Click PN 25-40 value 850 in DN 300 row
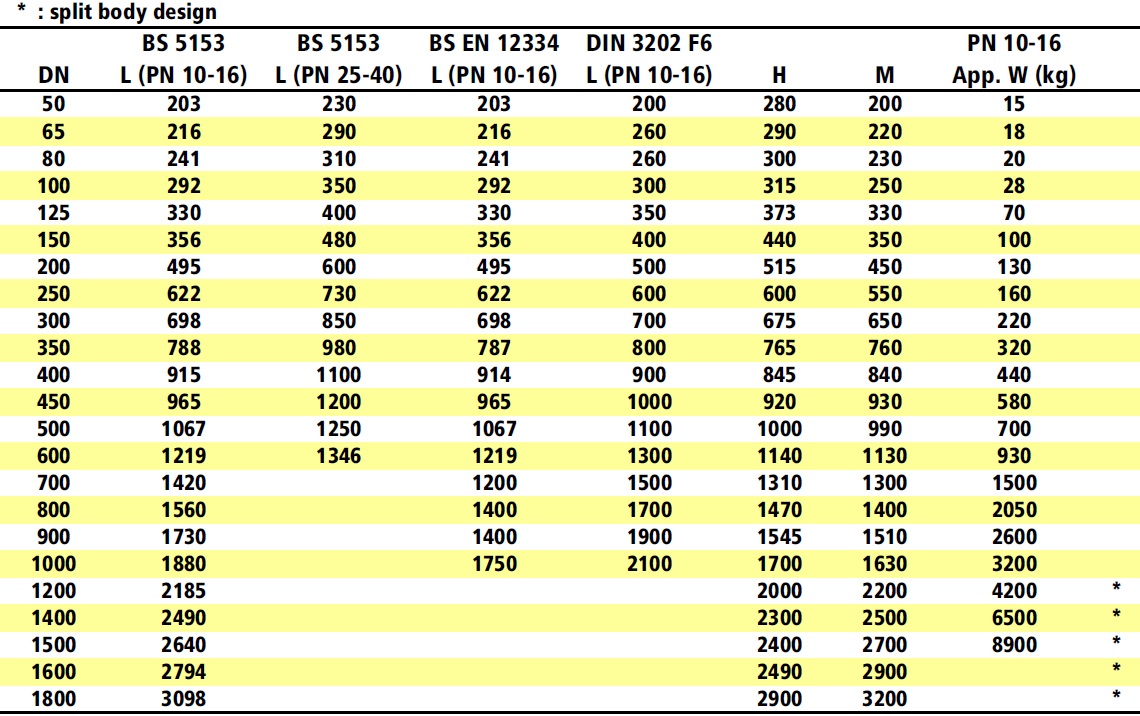 tap(339, 320)
